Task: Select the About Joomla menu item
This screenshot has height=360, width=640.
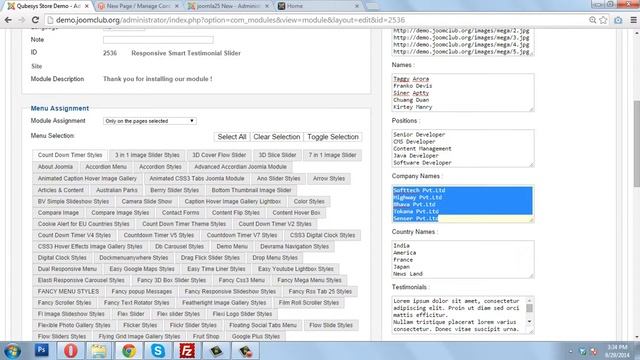Action: click(55, 167)
